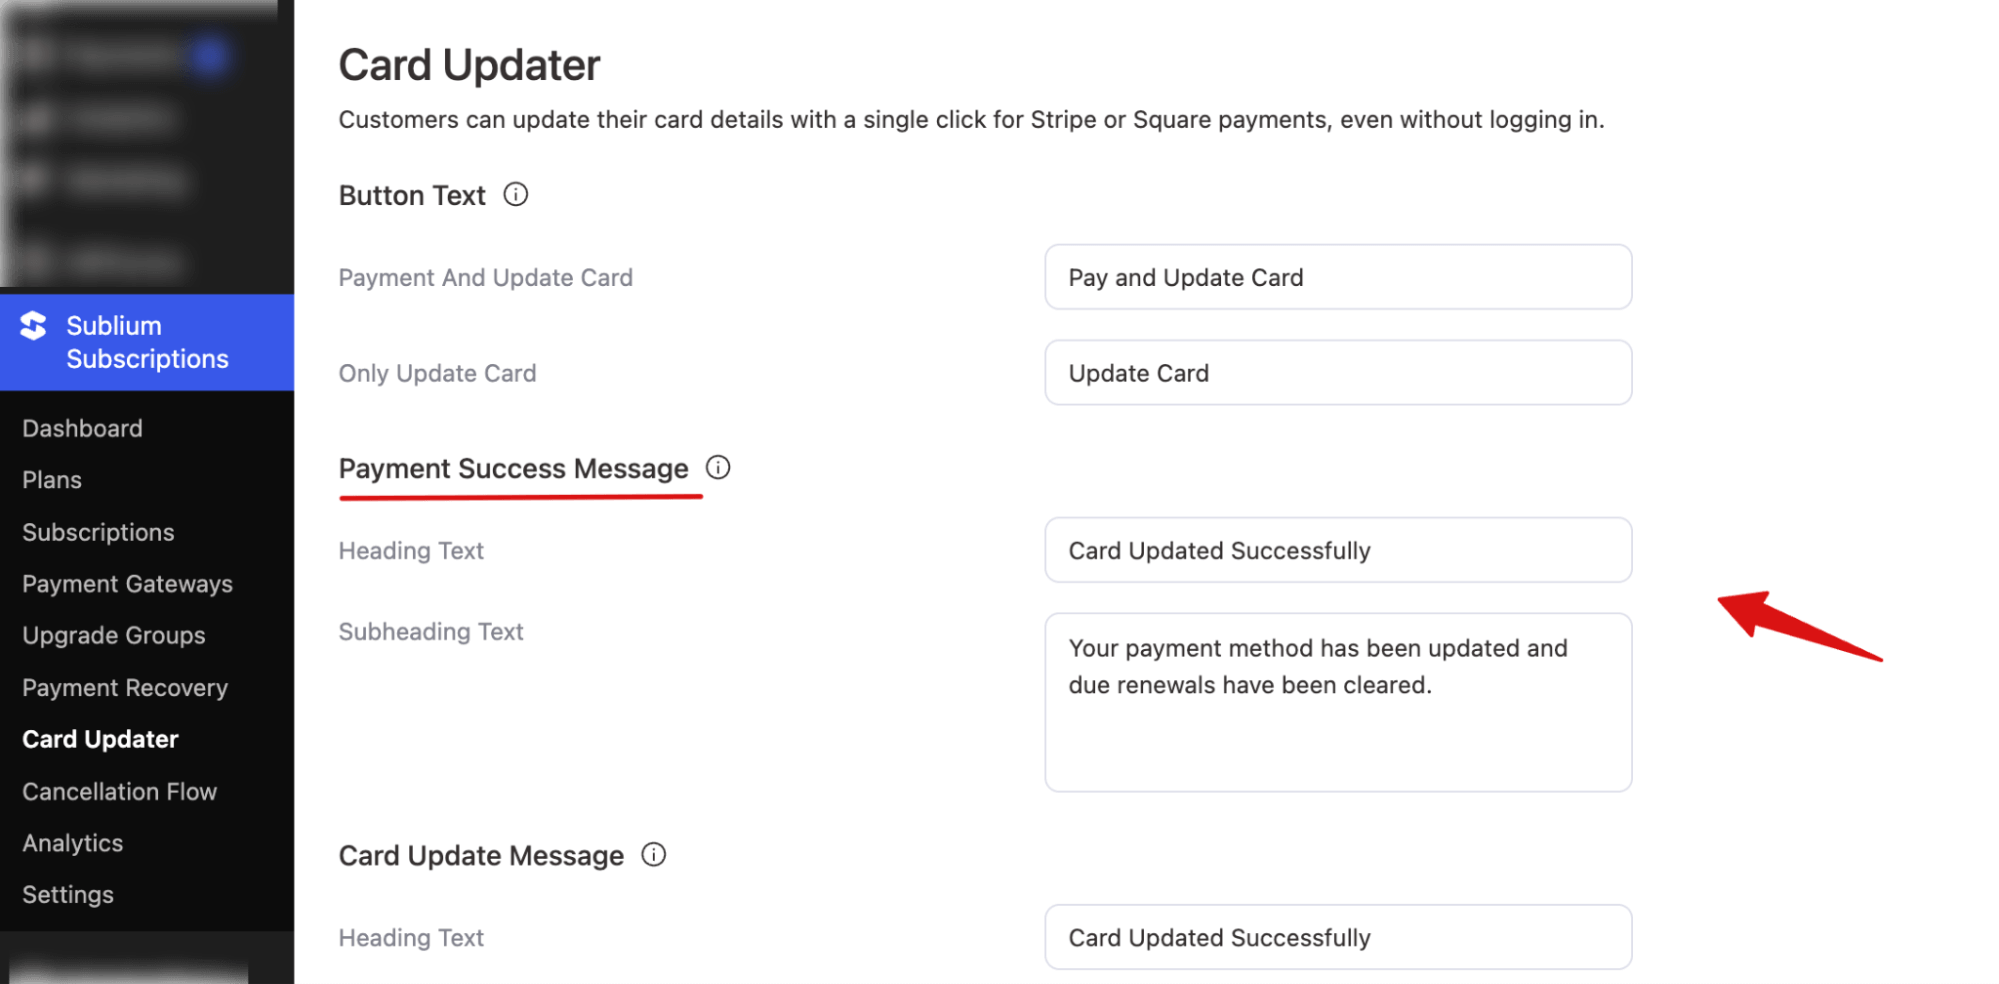Image resolution: width=1999 pixels, height=984 pixels.
Task: Open the Settings page
Action: [x=67, y=894]
